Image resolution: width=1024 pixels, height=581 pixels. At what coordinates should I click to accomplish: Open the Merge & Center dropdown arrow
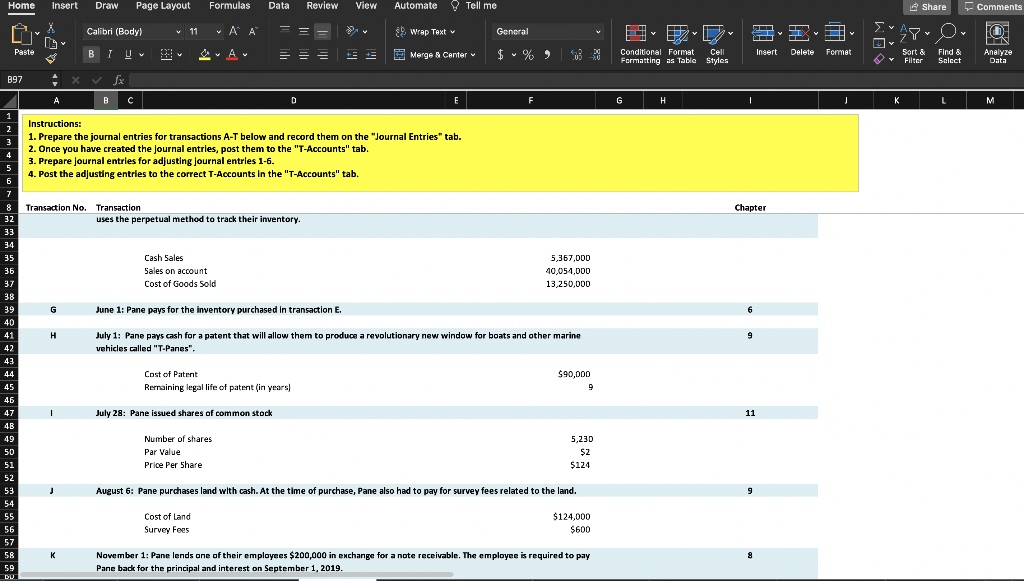tap(472, 55)
